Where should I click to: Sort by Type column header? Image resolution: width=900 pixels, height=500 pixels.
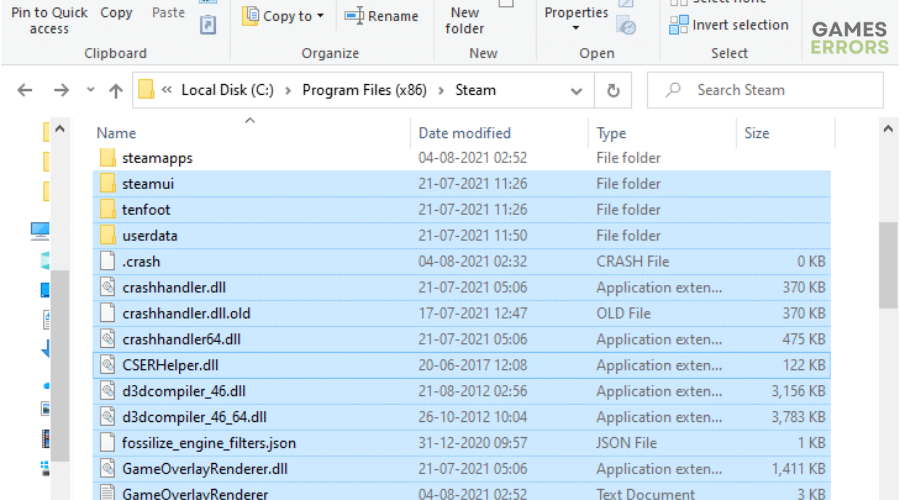(611, 133)
